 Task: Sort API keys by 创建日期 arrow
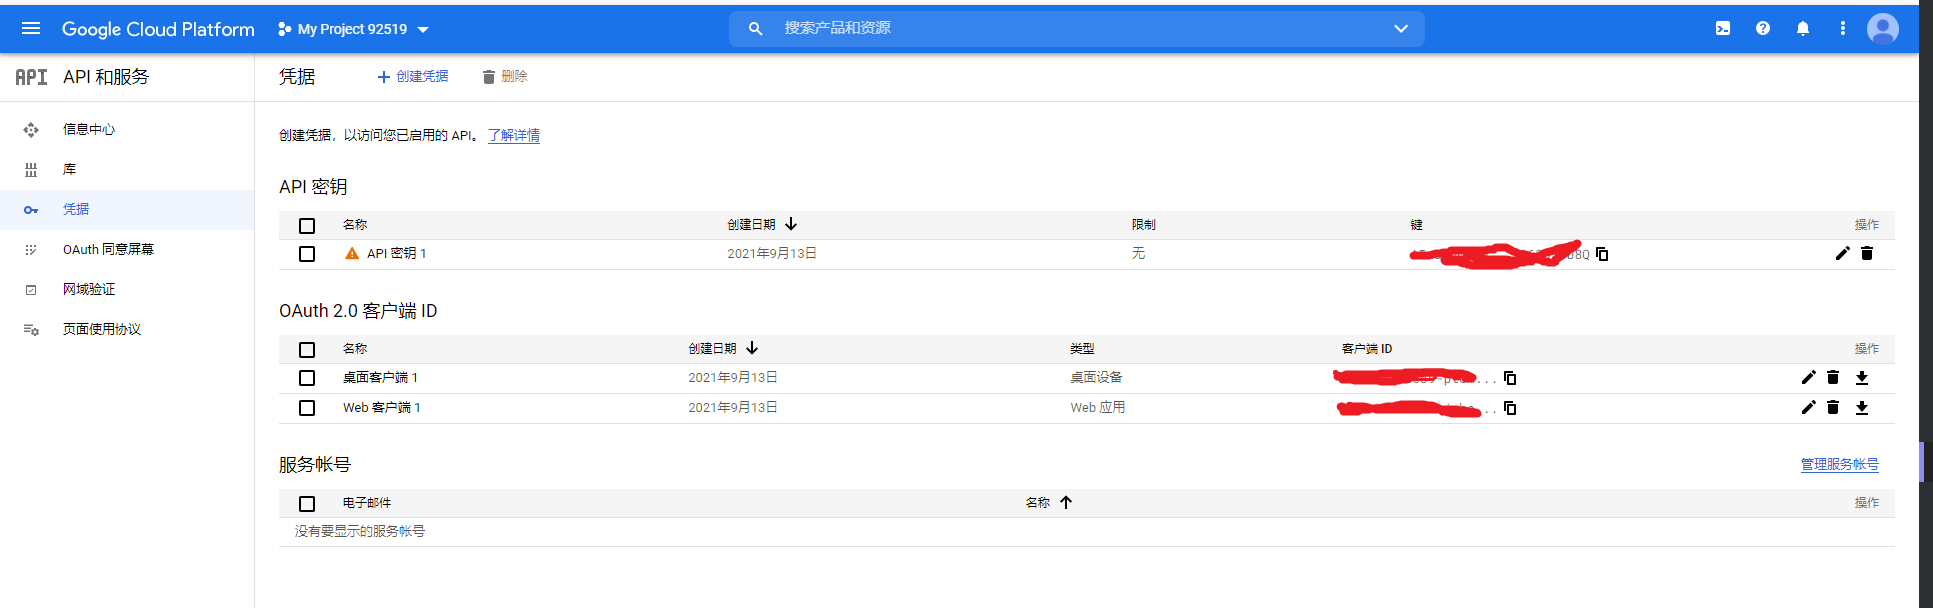tap(791, 224)
